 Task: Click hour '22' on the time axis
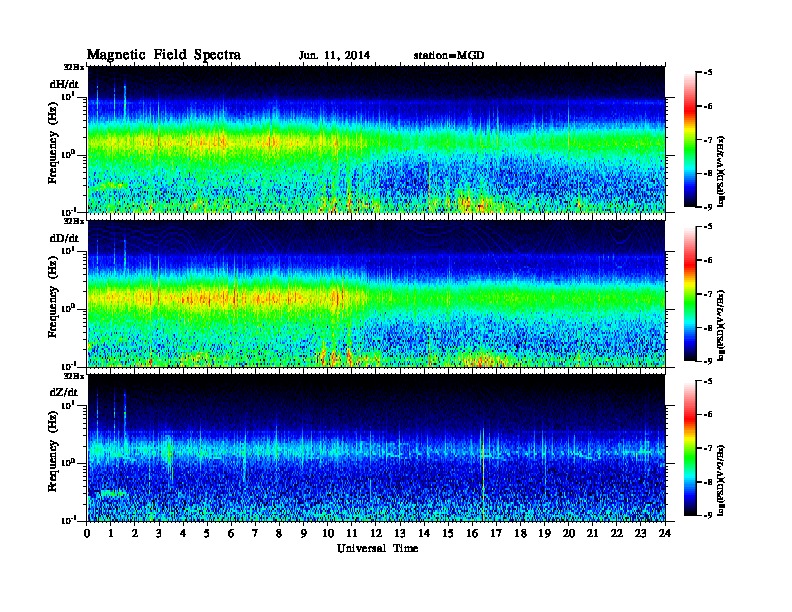point(617,533)
